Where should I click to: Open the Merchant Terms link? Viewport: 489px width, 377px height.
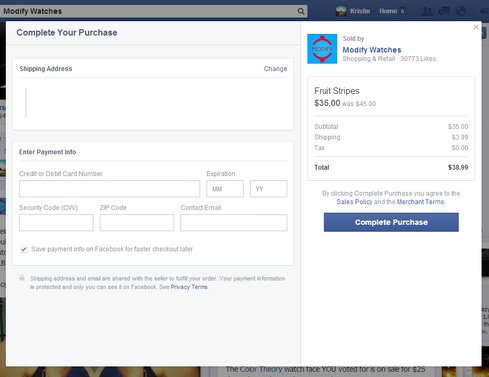[420, 202]
